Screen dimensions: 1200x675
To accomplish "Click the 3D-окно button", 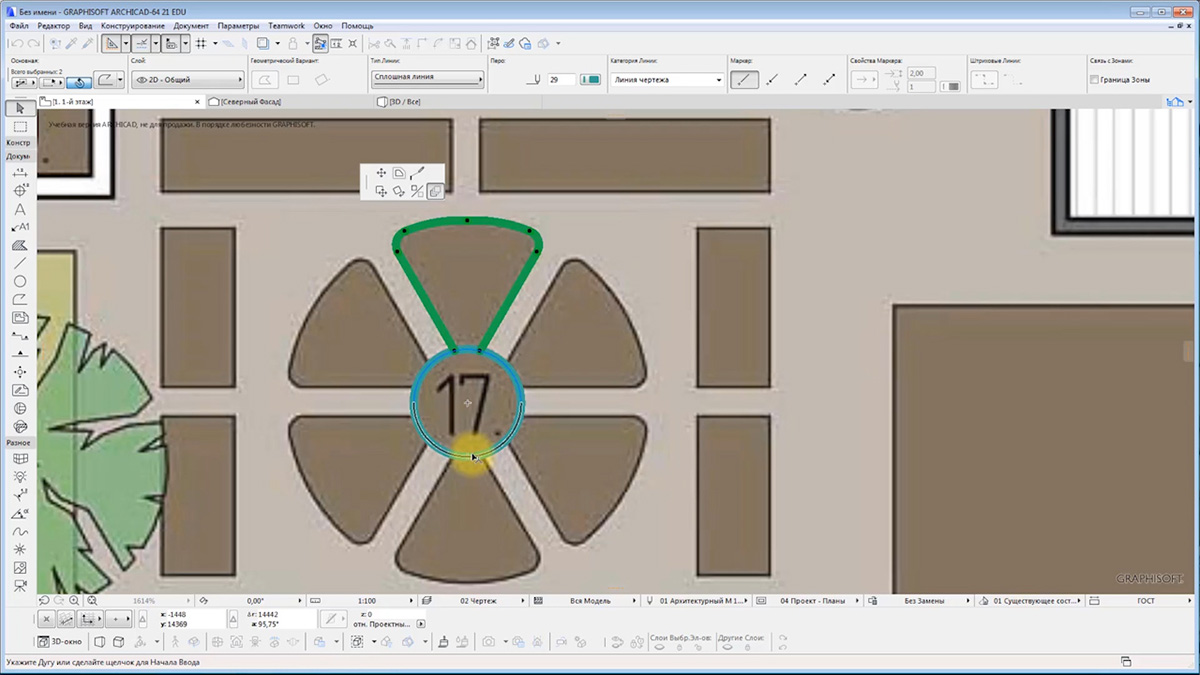I will click(60, 642).
